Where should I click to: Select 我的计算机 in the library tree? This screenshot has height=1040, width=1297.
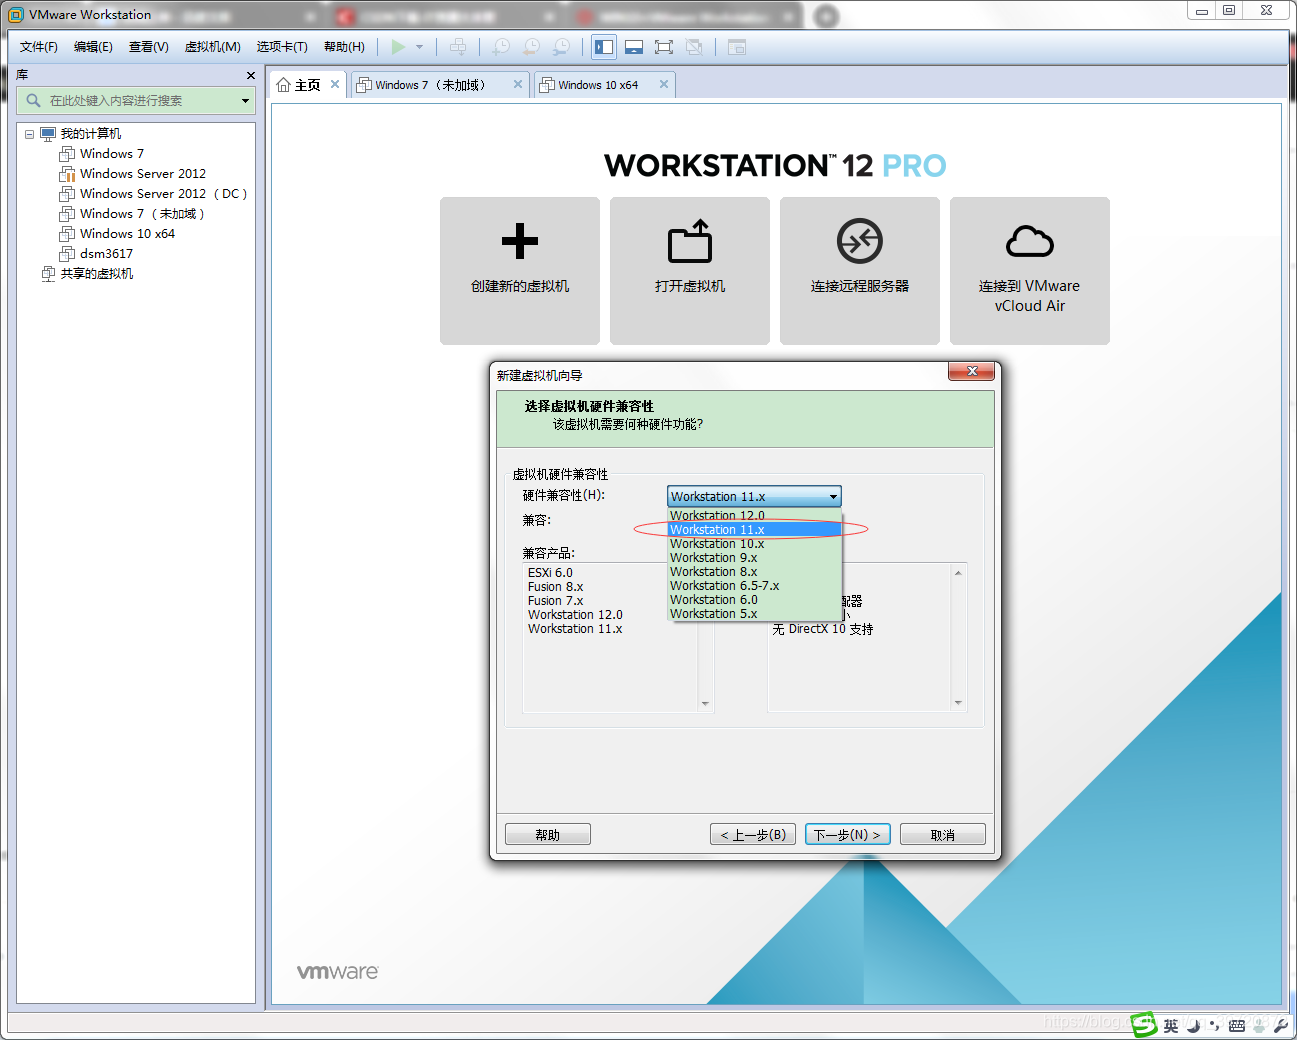click(x=90, y=134)
